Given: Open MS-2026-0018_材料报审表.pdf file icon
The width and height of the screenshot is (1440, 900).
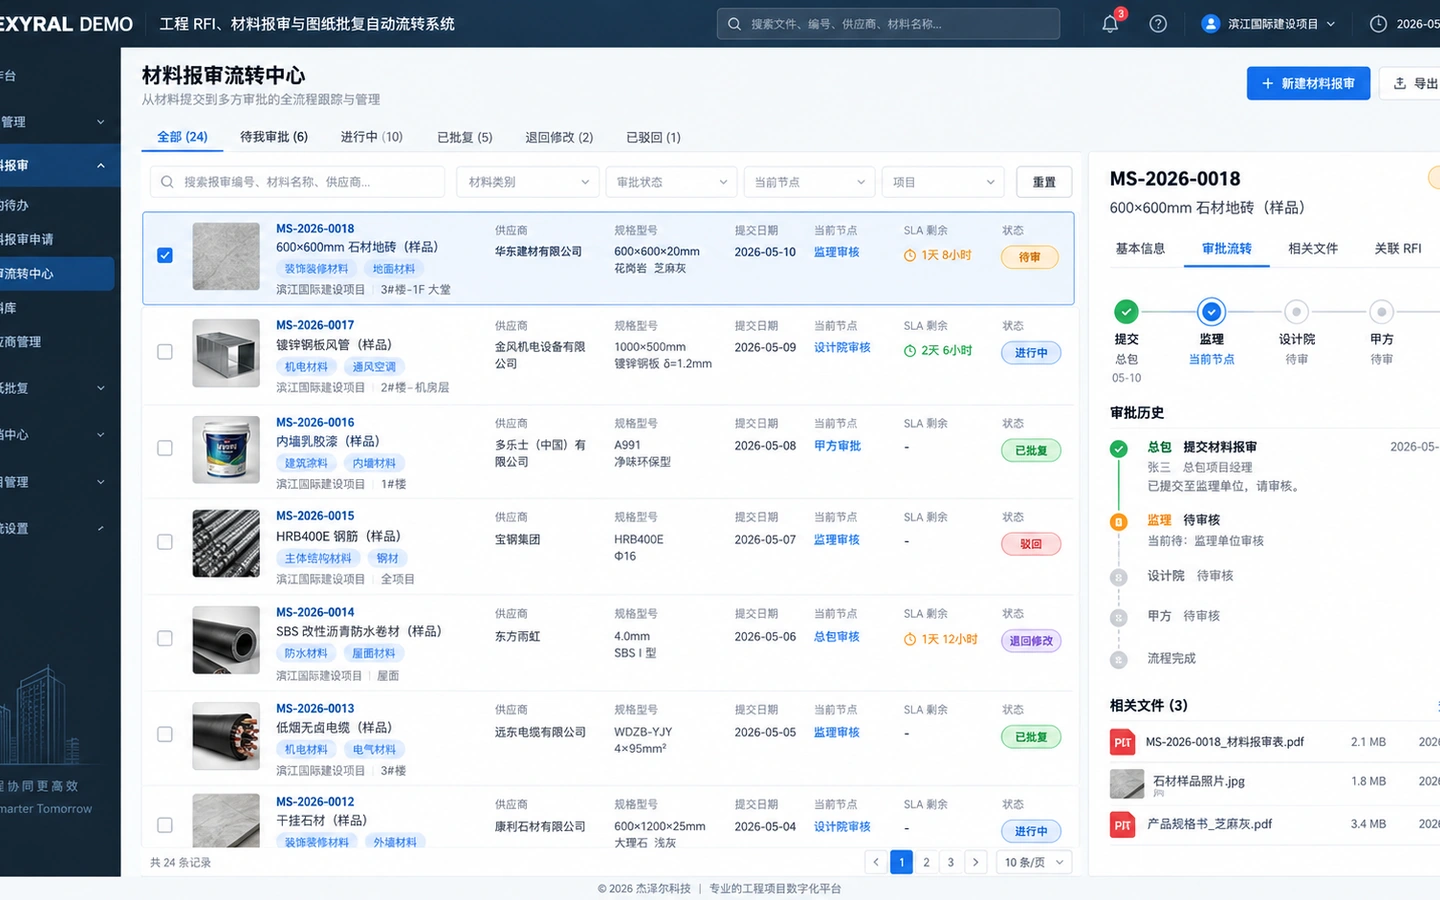Looking at the screenshot, I should point(1122,742).
